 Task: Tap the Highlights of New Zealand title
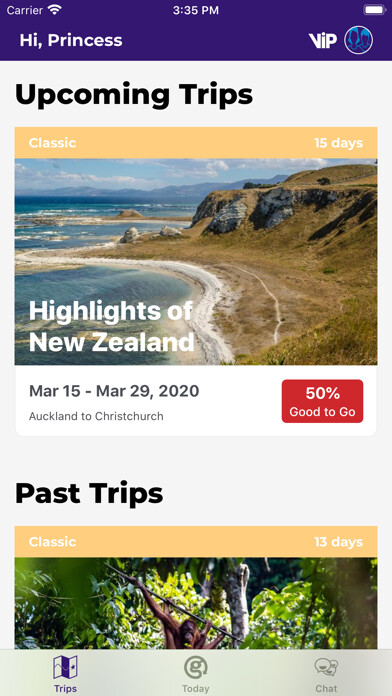111,326
